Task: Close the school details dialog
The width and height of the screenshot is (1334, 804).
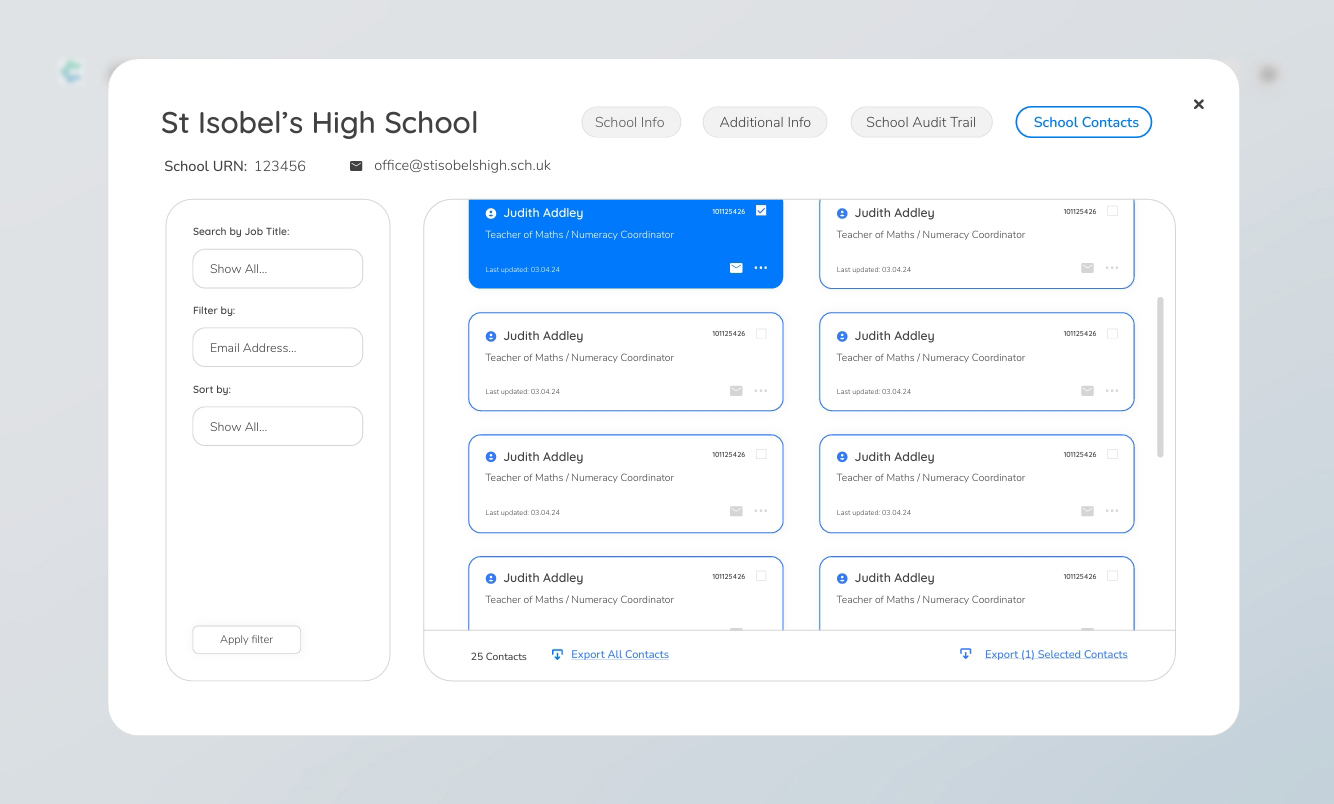Action: pos(1198,104)
